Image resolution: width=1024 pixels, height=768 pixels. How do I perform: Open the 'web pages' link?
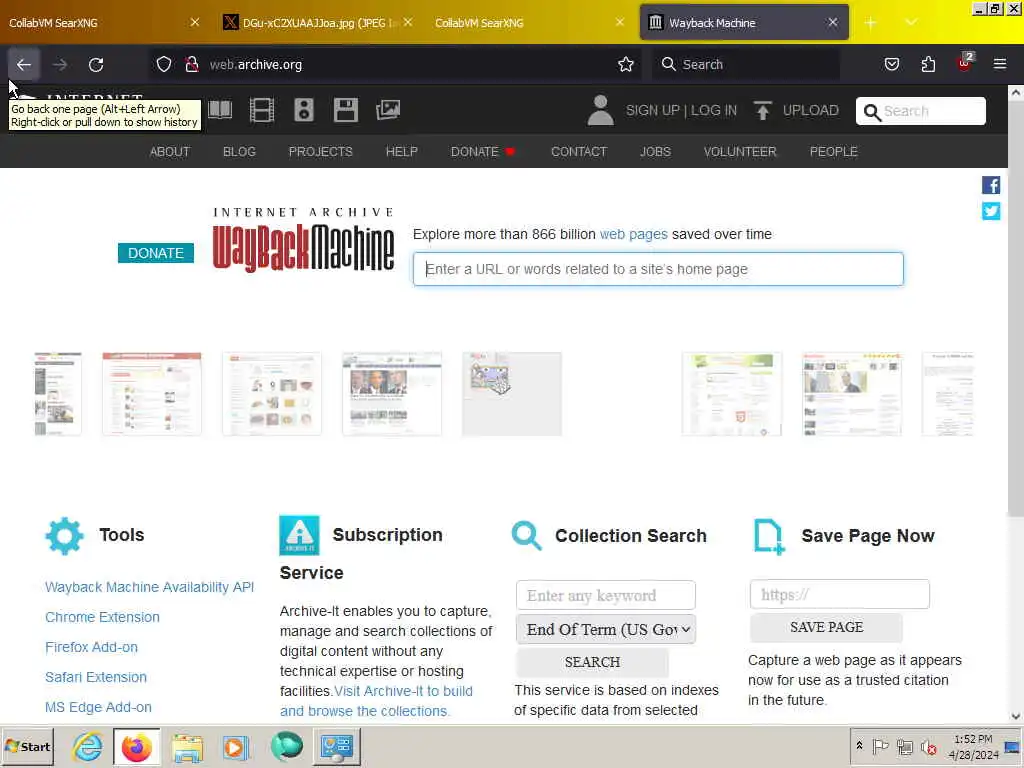[x=633, y=234]
